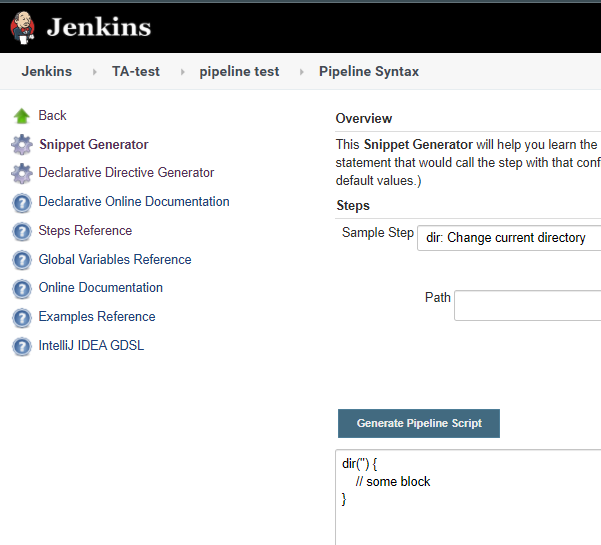
Task: Go to pipeline test breadcrumb
Action: [239, 72]
